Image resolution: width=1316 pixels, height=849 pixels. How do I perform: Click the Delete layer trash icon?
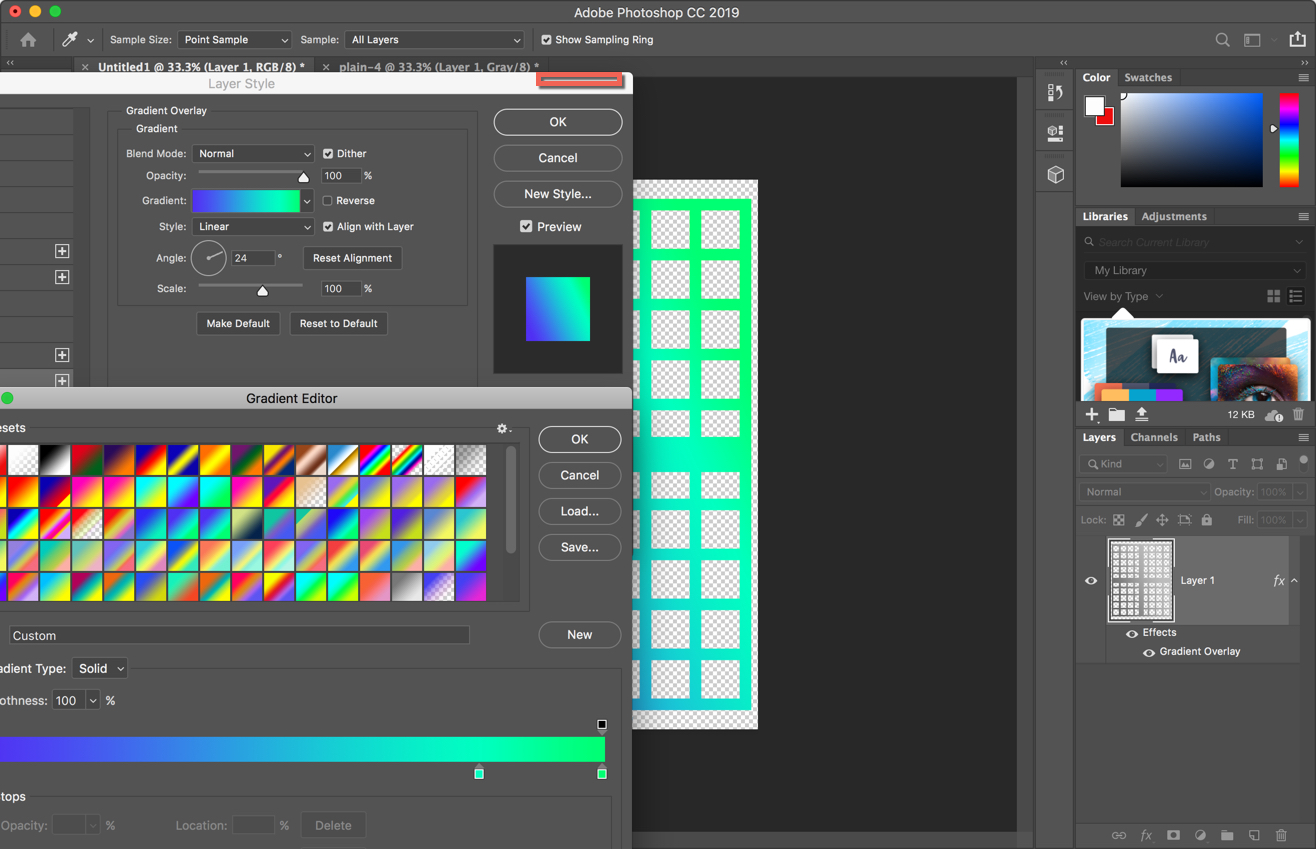point(1281,835)
